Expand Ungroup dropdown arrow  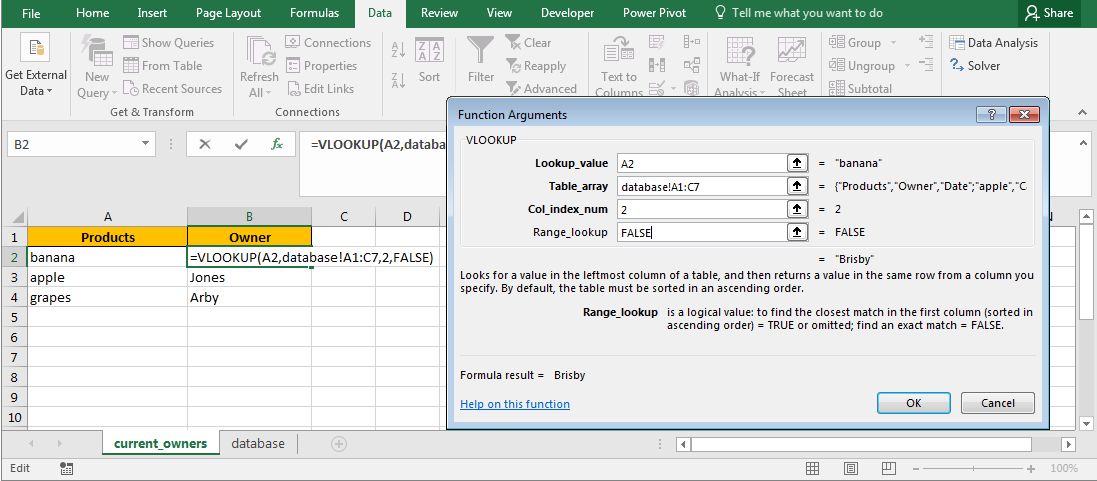[907, 66]
